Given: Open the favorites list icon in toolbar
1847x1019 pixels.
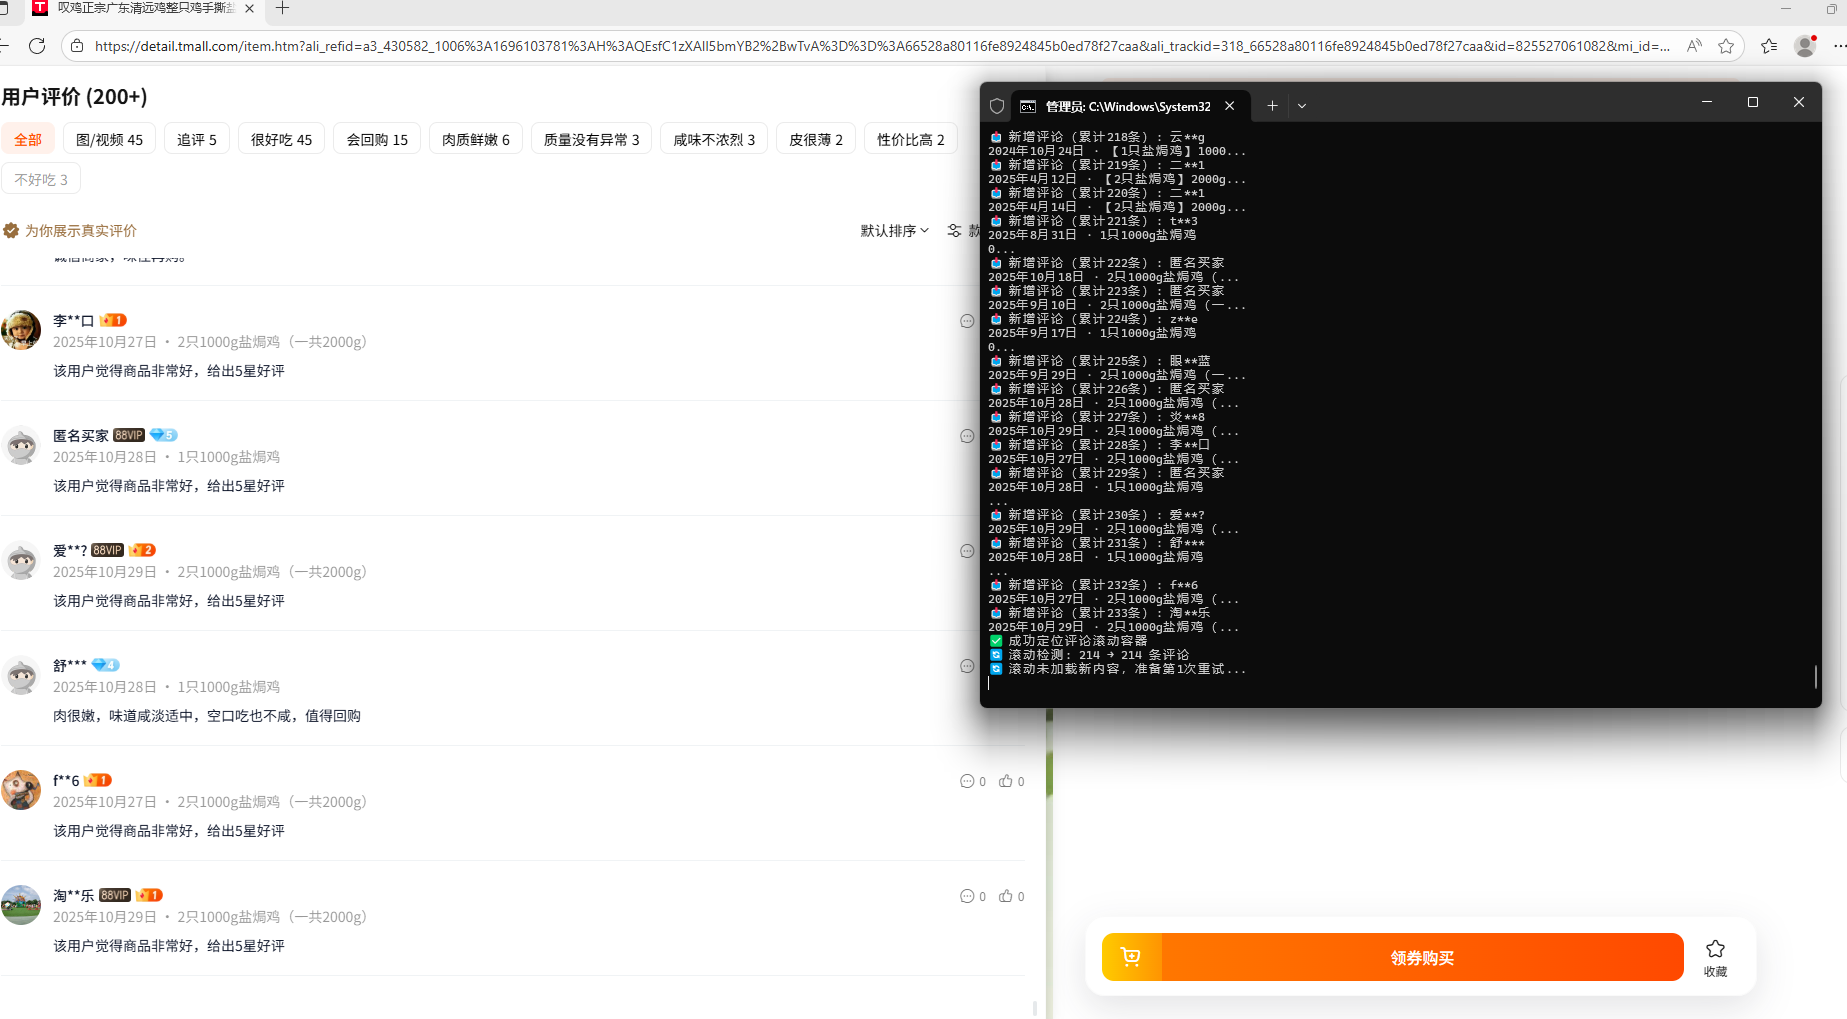Looking at the screenshot, I should (x=1769, y=46).
